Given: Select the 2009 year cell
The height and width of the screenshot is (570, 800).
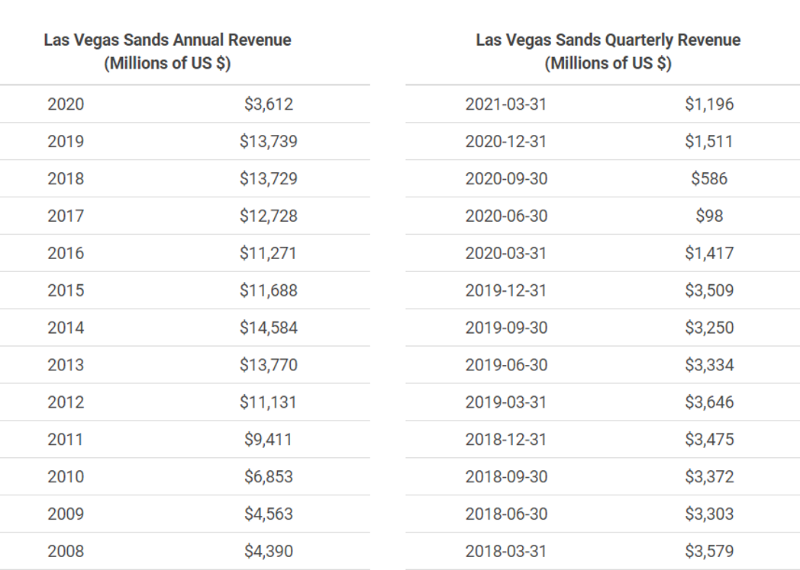Looking at the screenshot, I should pos(65,514).
